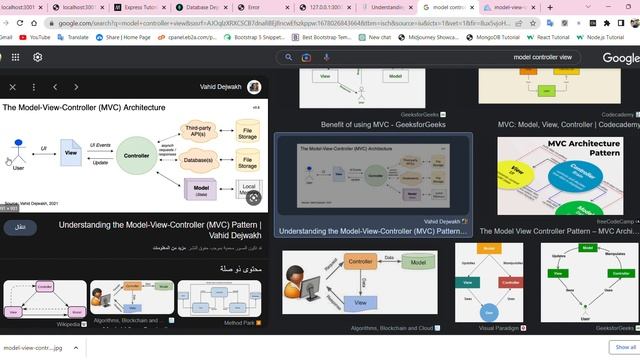Go to the browser home page
The image size is (640, 360).
pos(34,23)
